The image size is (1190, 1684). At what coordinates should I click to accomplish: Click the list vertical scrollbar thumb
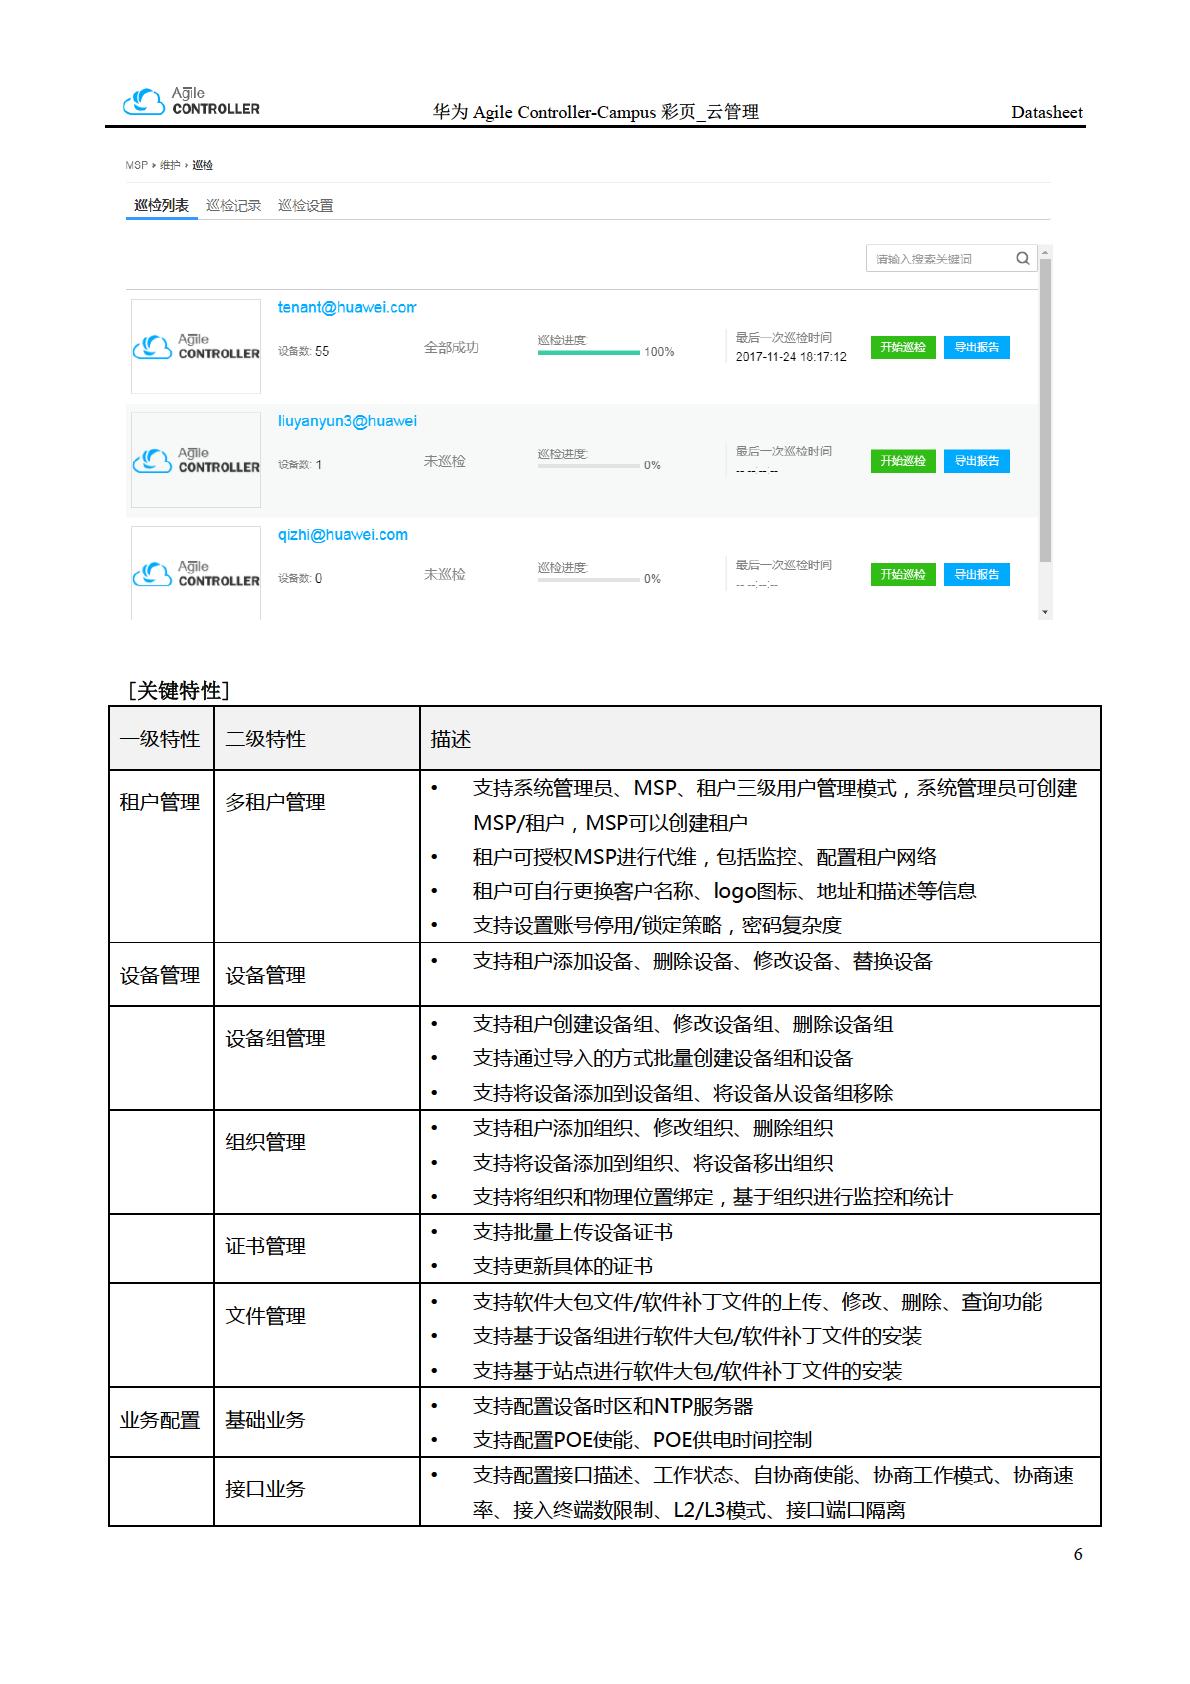[1045, 410]
